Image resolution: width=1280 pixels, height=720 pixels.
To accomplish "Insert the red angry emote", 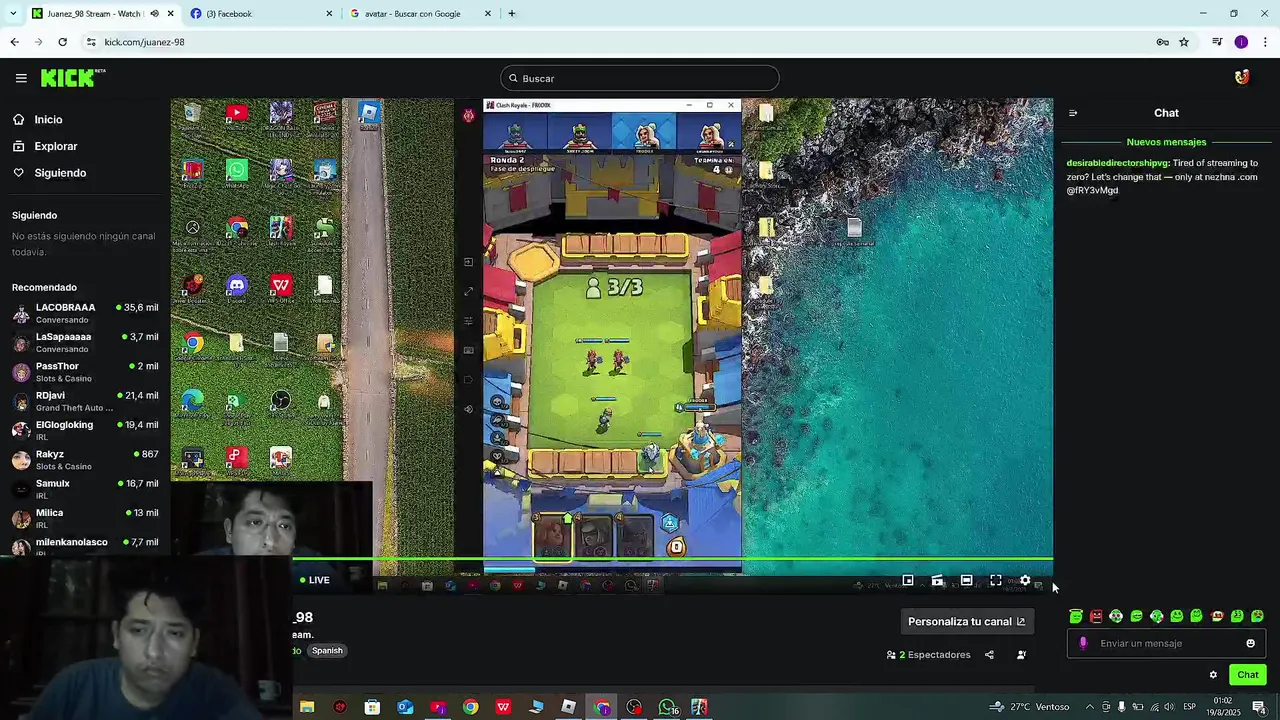I will (1096, 616).
